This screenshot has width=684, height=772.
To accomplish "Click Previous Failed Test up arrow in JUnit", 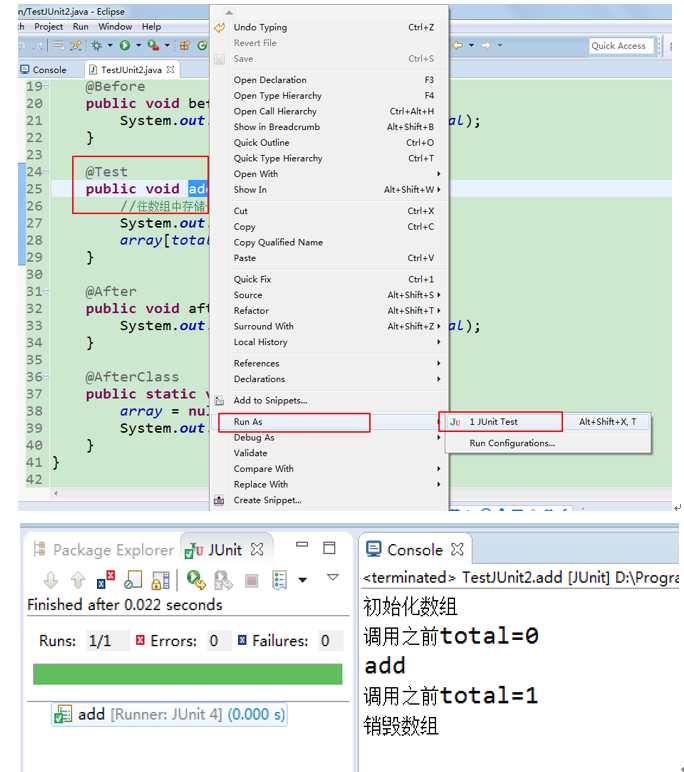I will (x=78, y=580).
